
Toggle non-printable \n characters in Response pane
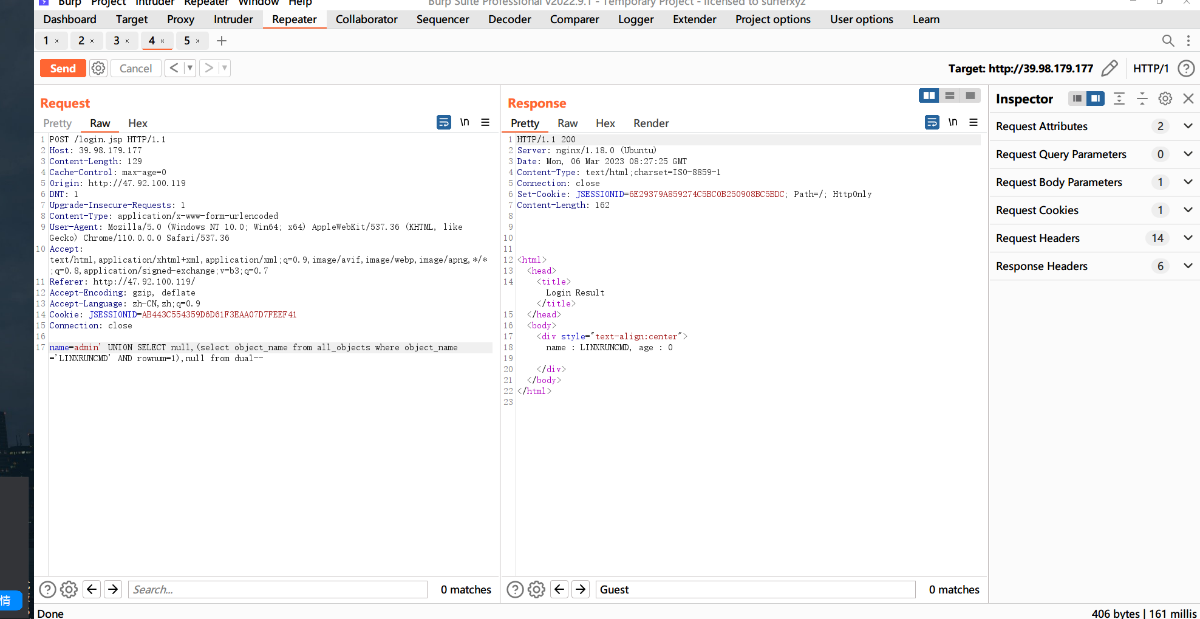[x=953, y=122]
